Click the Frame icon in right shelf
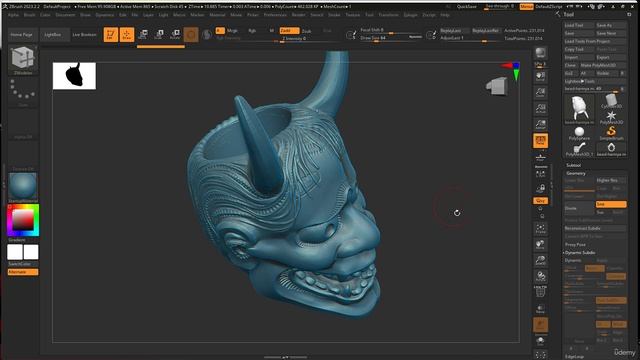The height and width of the screenshot is (360, 640). pyautogui.click(x=541, y=229)
